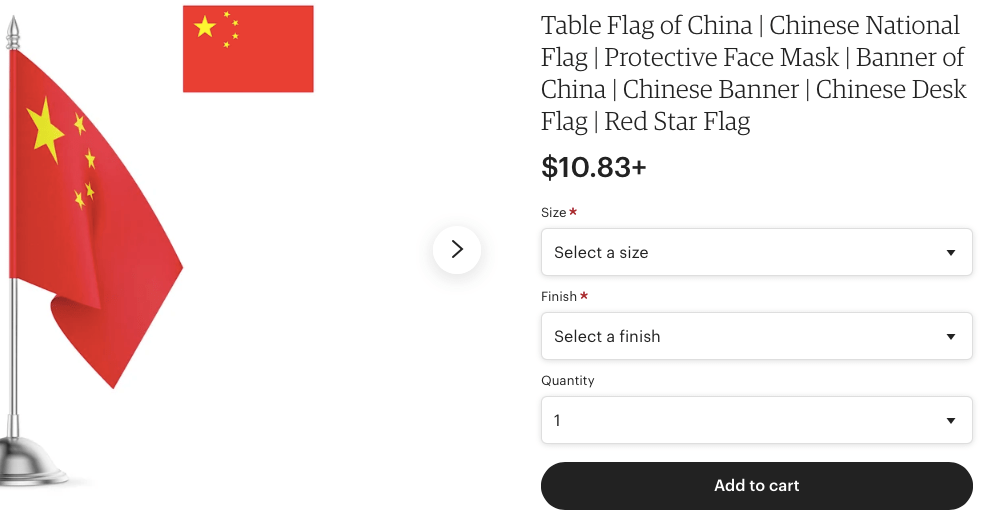The height and width of the screenshot is (526, 993).
Task: Click the Finish field label
Action: tap(559, 296)
